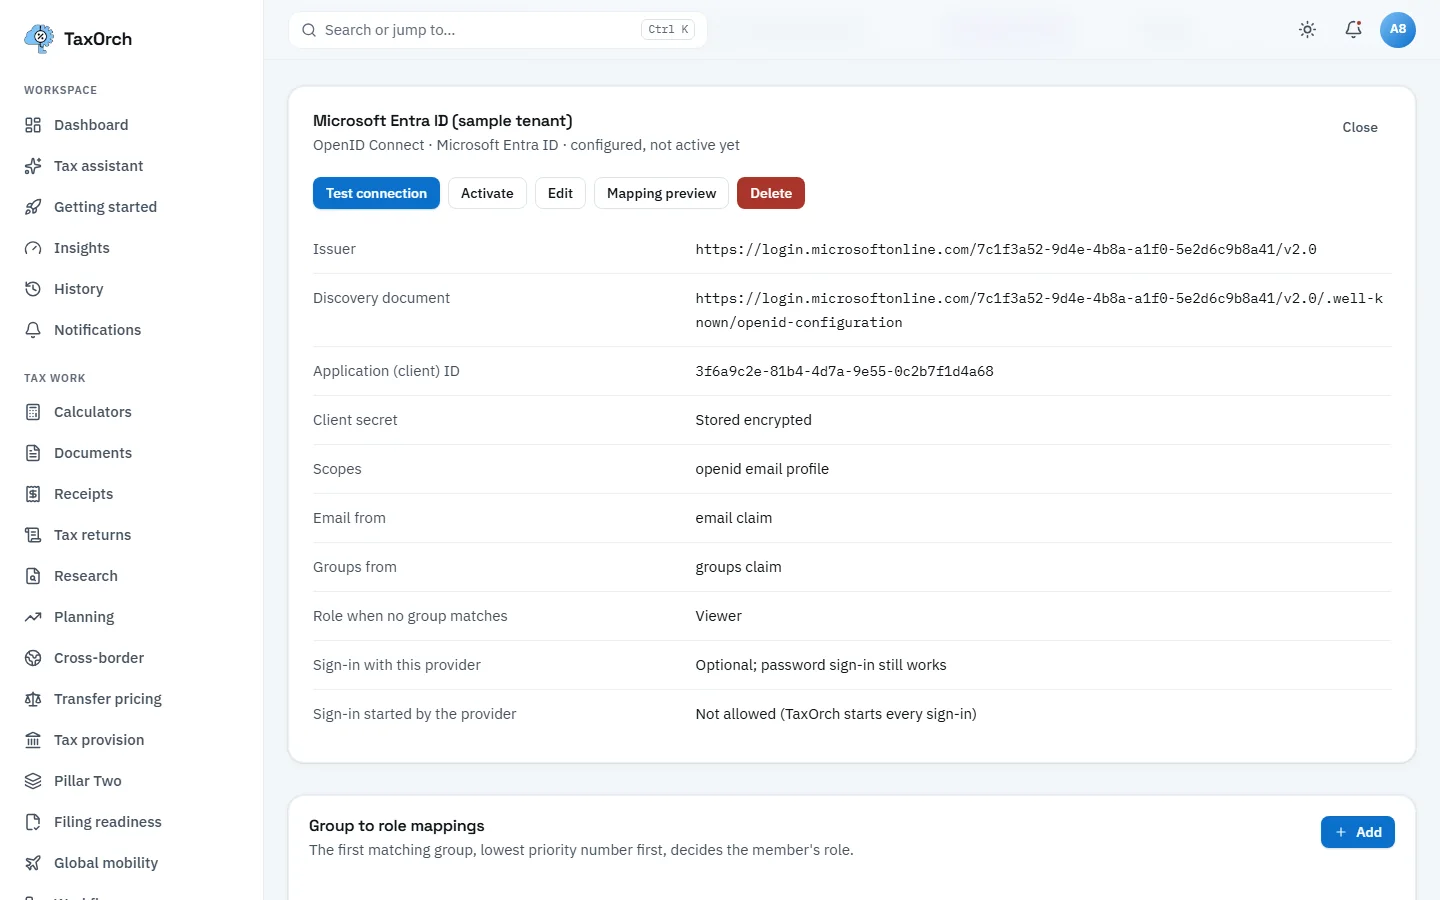
Task: Click the red Delete button
Action: pos(771,193)
